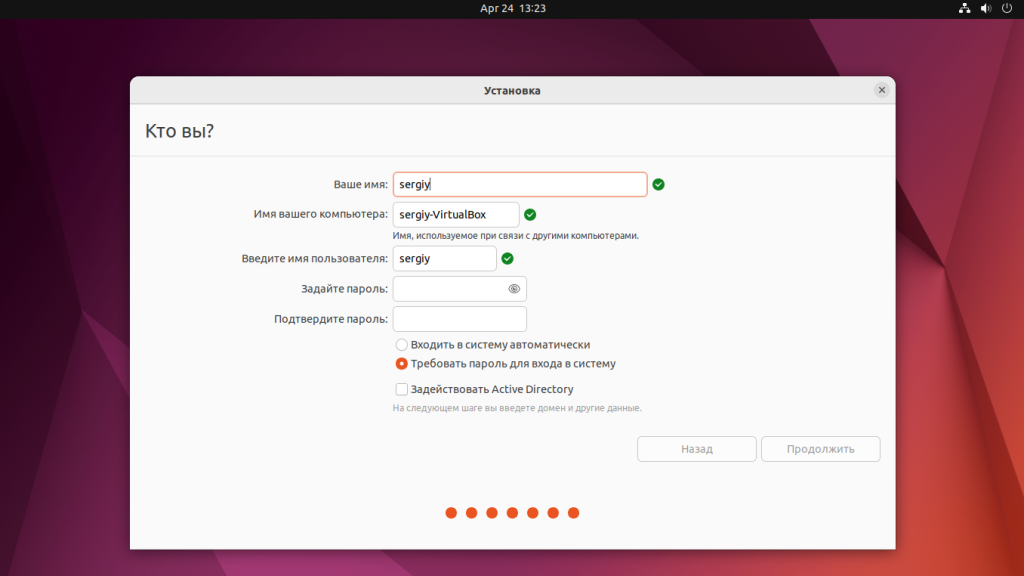Click green checkmark beside the username field
Image resolution: width=1024 pixels, height=576 pixels.
click(x=507, y=258)
